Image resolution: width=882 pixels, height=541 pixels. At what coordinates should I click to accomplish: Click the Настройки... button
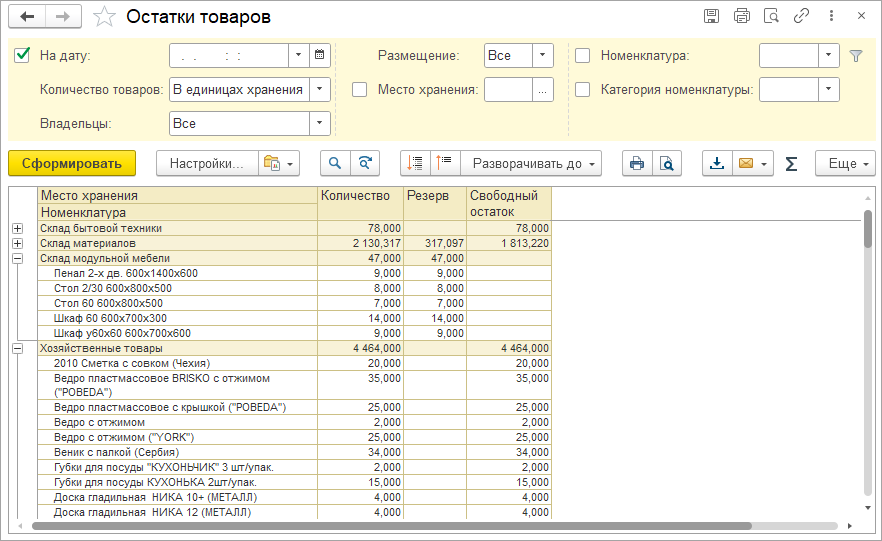pos(206,163)
